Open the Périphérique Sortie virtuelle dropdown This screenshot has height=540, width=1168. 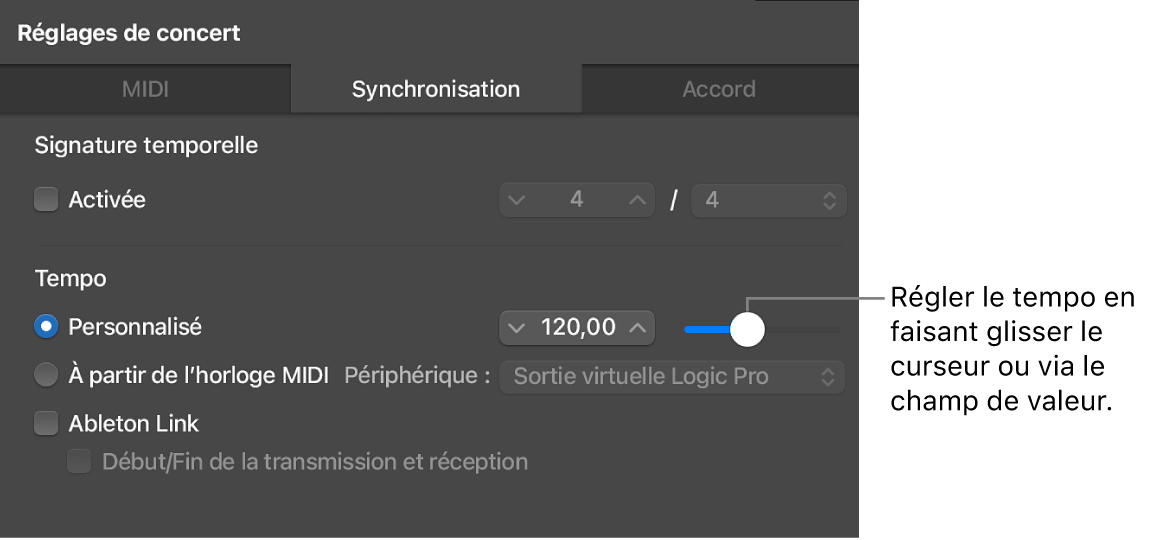coord(672,377)
